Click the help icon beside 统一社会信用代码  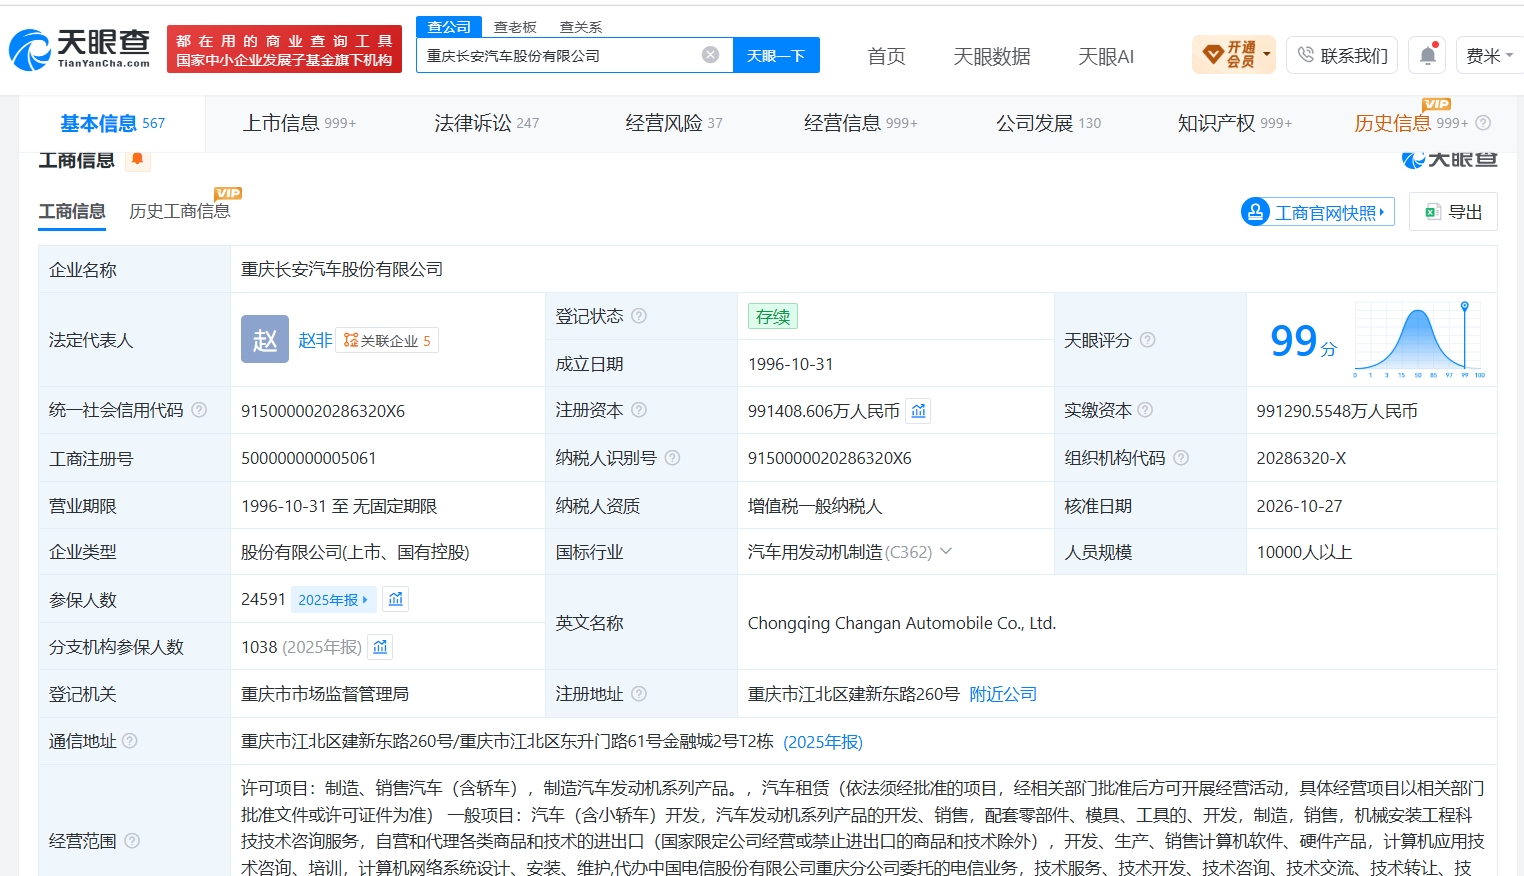click(x=199, y=410)
